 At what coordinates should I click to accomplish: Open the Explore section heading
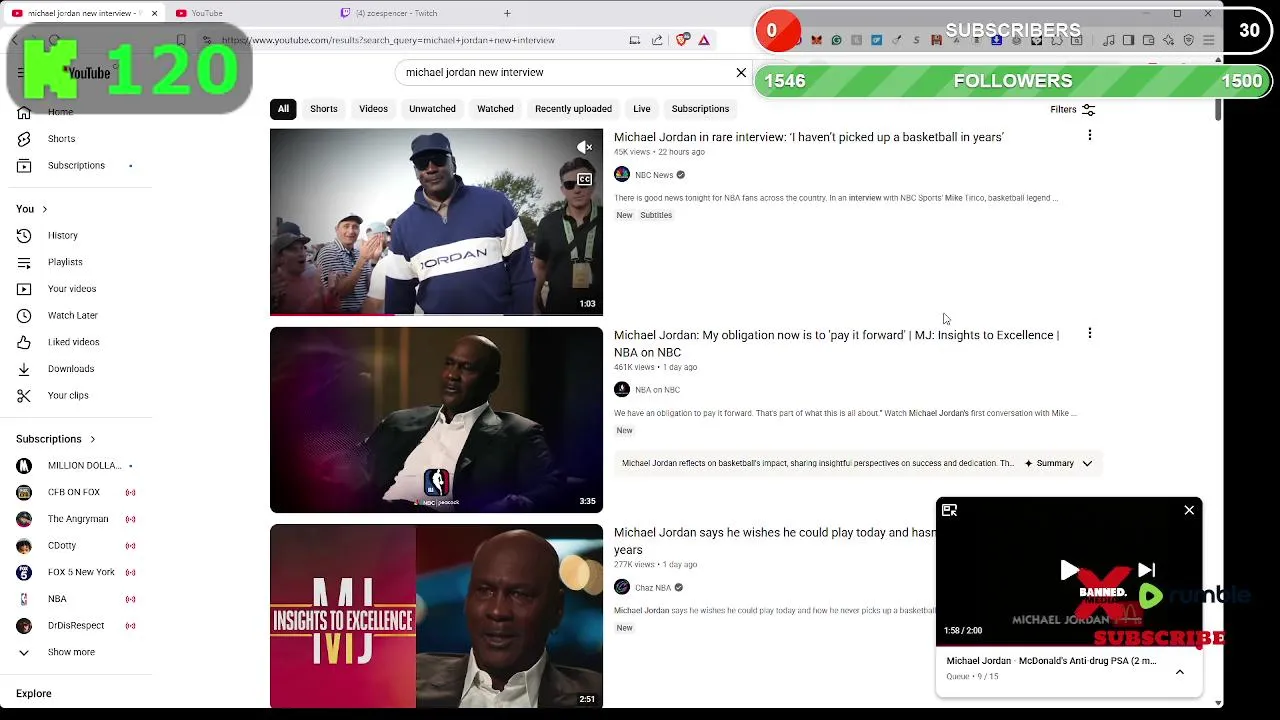[33, 693]
